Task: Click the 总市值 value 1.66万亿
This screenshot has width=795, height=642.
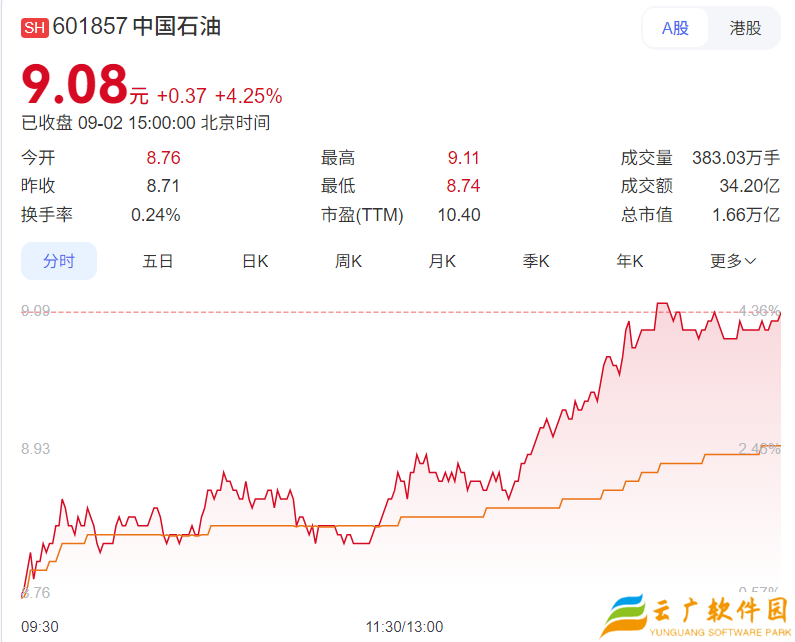Action: (x=746, y=215)
